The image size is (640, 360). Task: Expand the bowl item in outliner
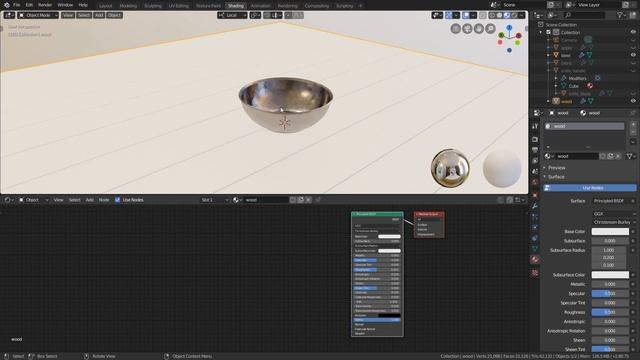tap(548, 55)
